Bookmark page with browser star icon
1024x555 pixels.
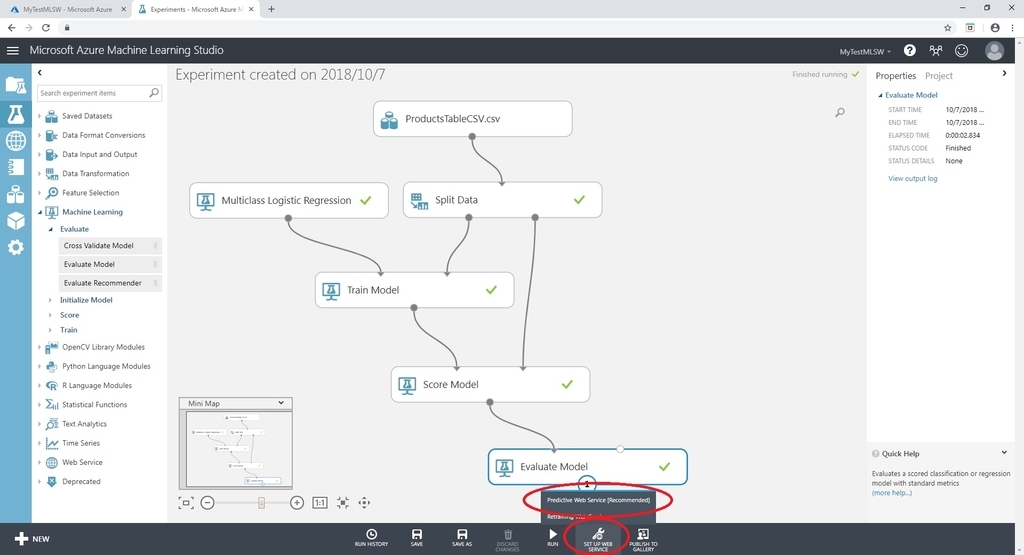point(948,27)
